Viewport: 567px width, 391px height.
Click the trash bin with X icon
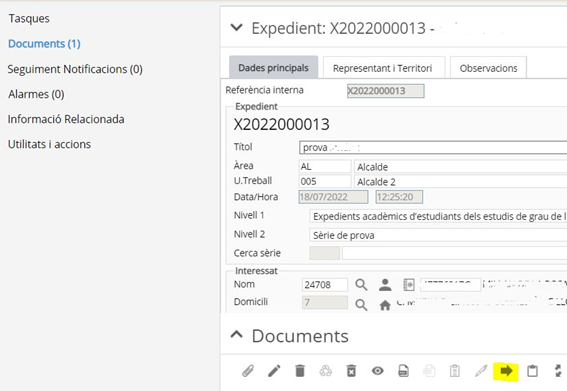tap(351, 371)
